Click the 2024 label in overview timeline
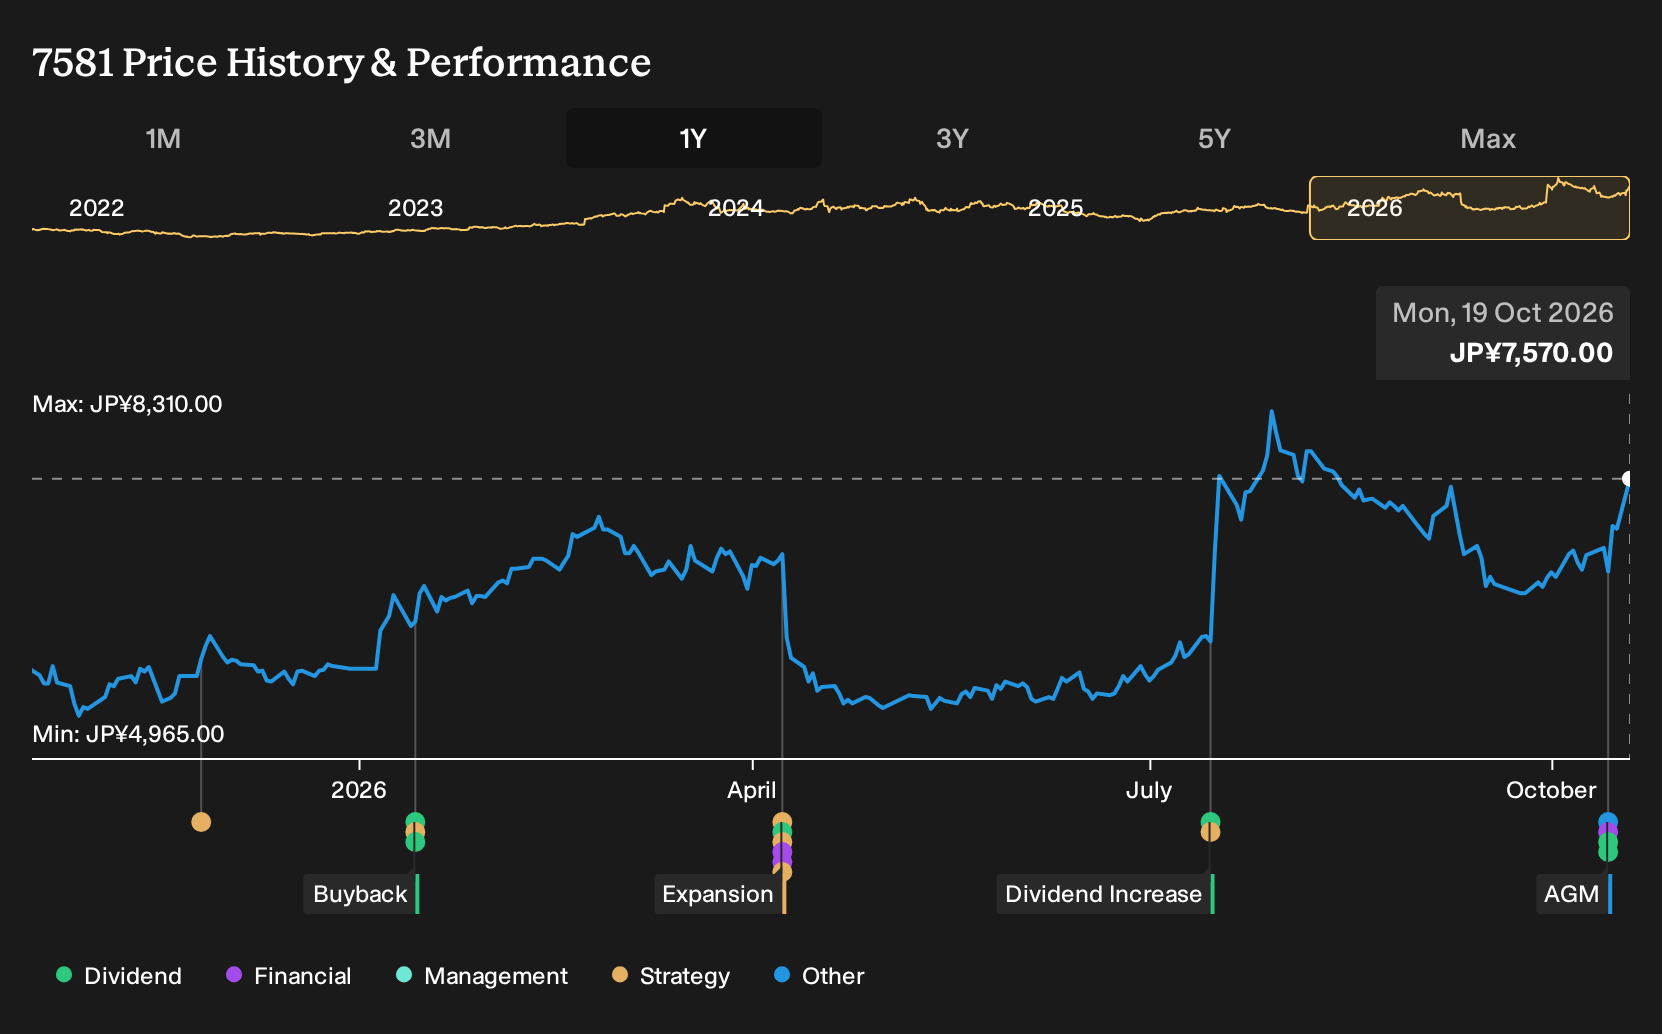1662x1034 pixels. coord(736,208)
